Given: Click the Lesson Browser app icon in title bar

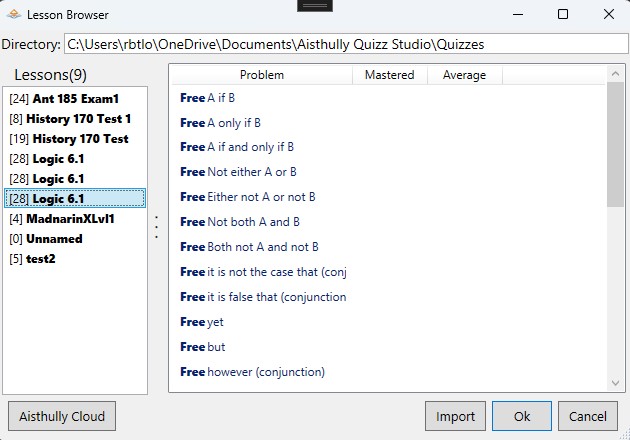Looking at the screenshot, I should 13,15.
